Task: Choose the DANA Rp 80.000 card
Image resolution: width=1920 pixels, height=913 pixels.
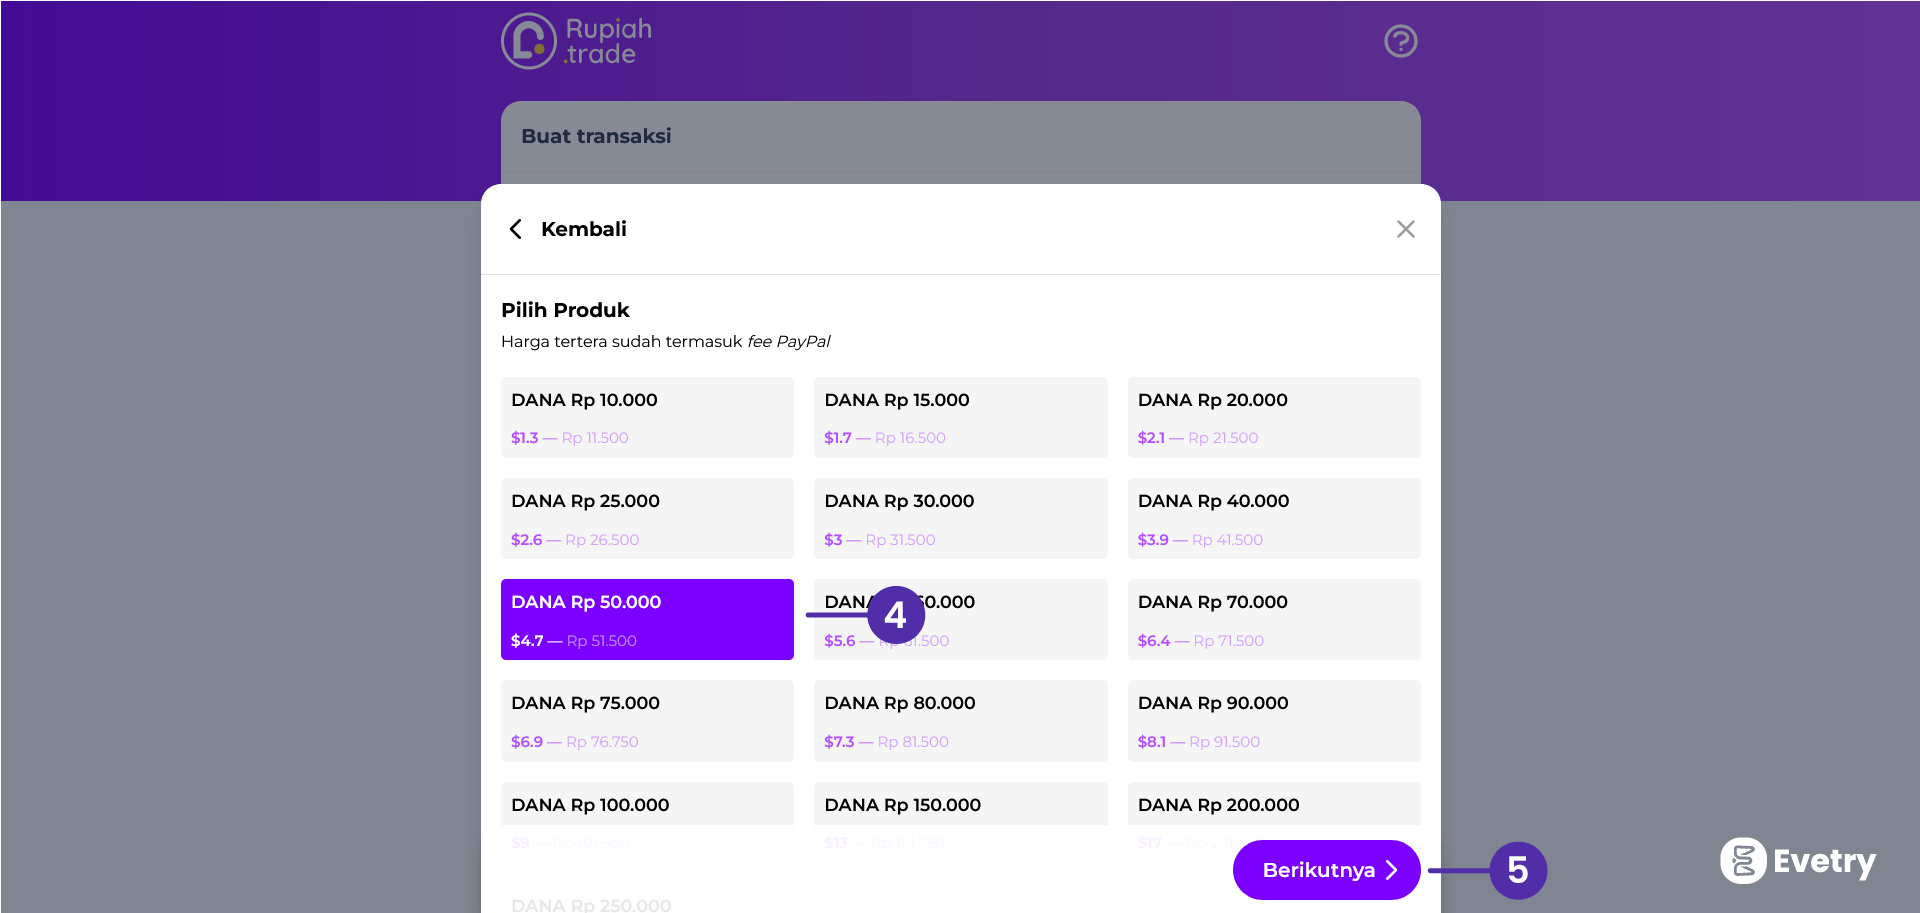Action: [x=960, y=720]
